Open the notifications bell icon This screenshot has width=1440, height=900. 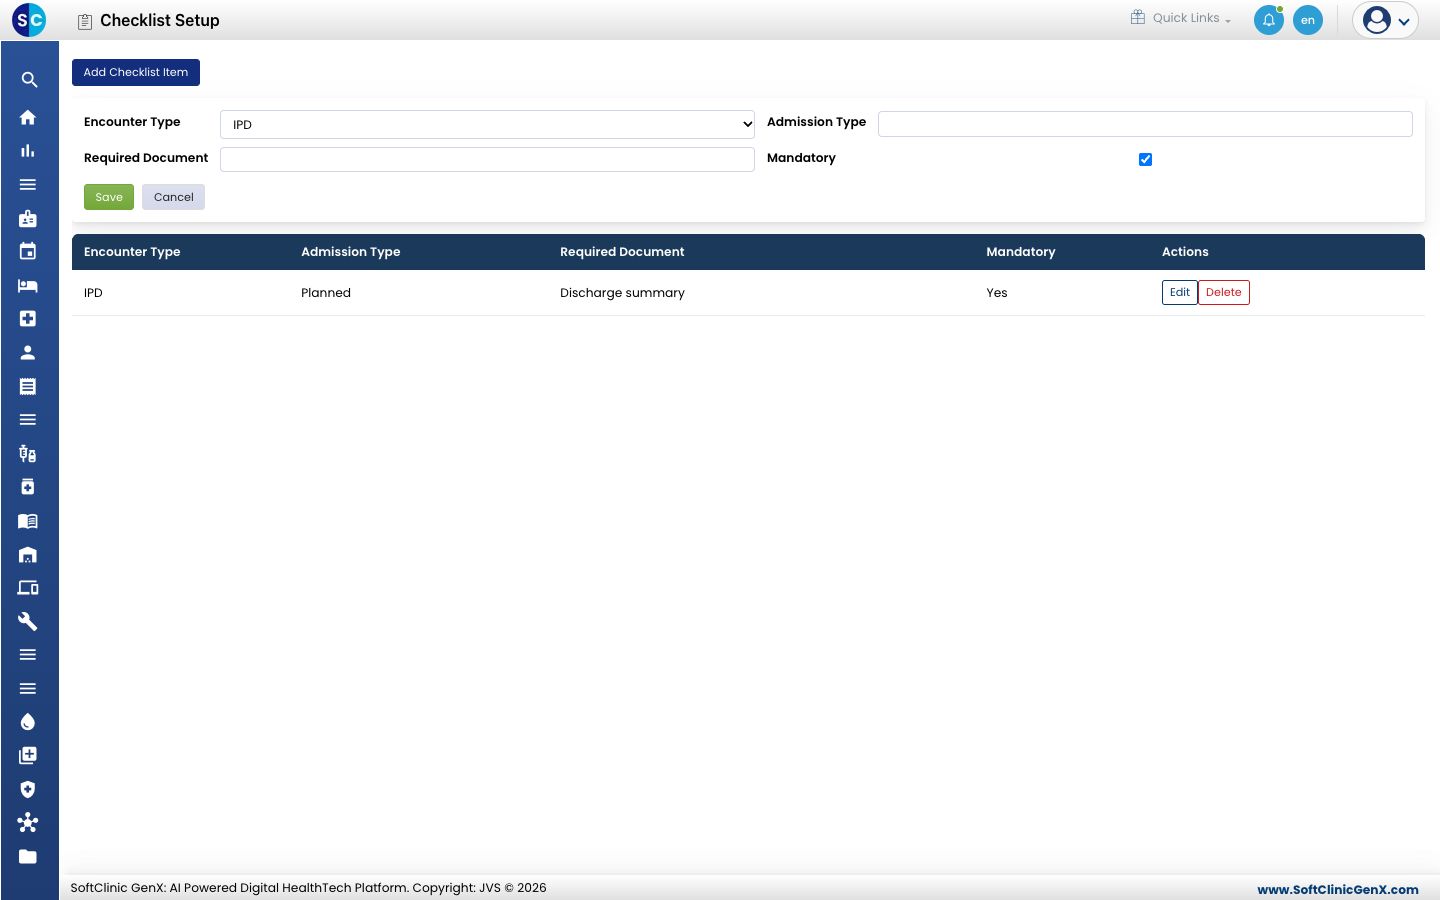pyautogui.click(x=1268, y=20)
